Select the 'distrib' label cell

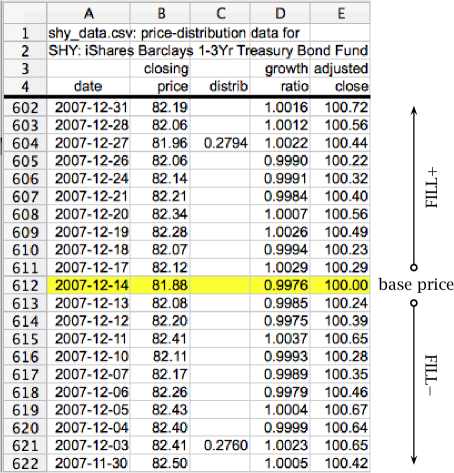pos(220,86)
